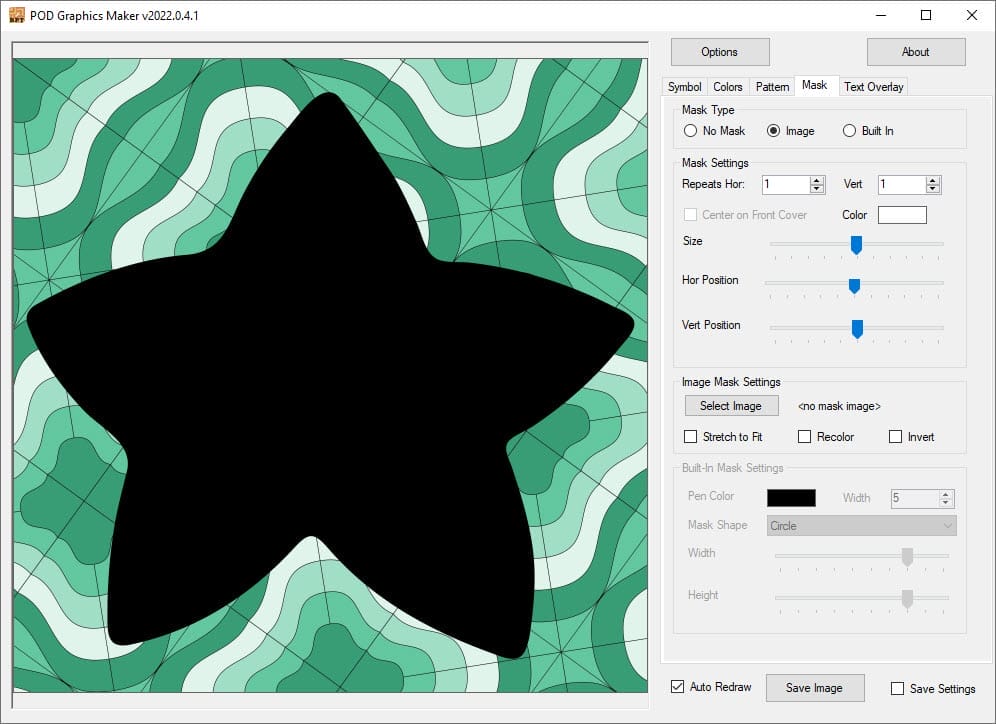This screenshot has width=996, height=724.
Task: Select the No Mask radio button
Action: (690, 131)
